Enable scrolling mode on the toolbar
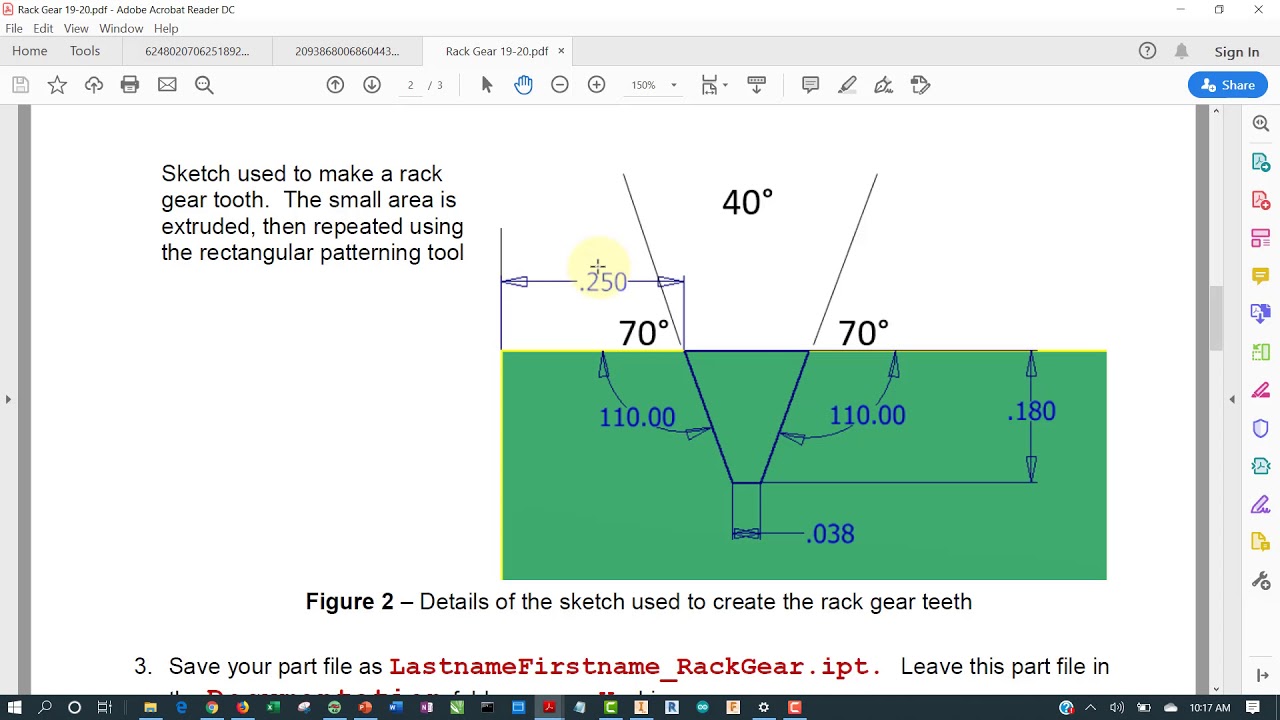This screenshot has width=1280, height=720. [x=756, y=85]
